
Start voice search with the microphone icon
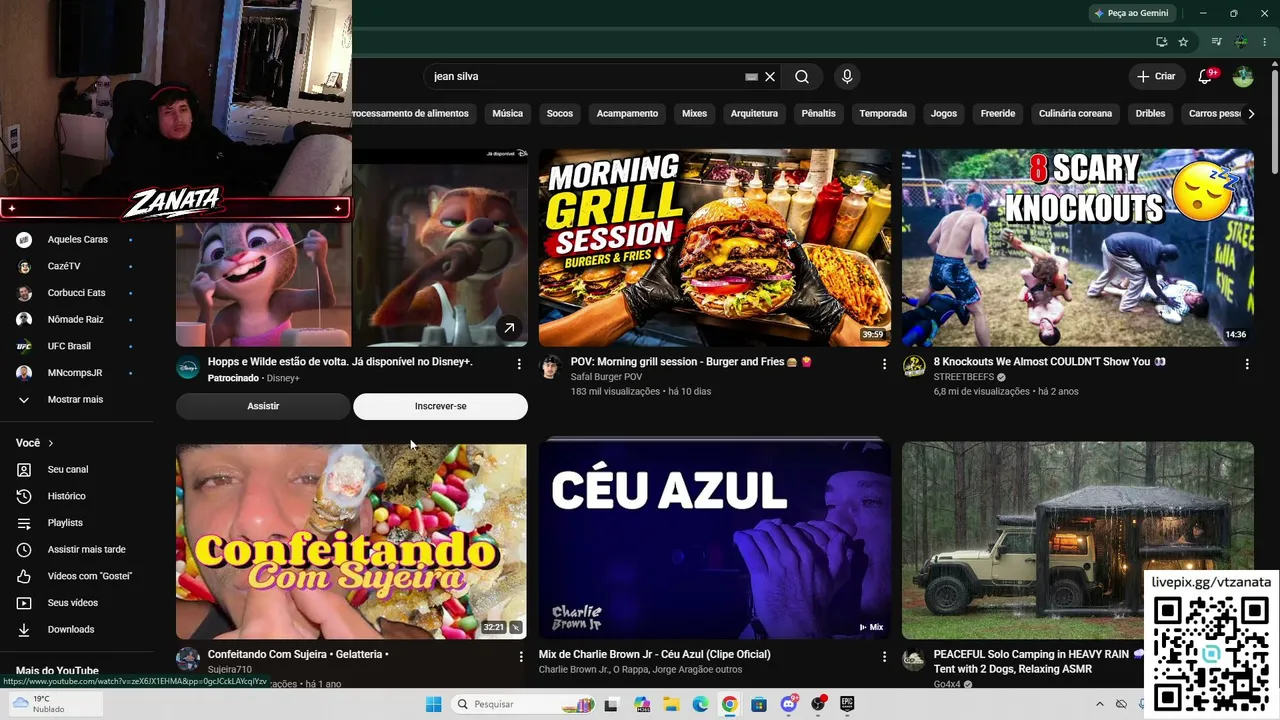[x=847, y=77]
